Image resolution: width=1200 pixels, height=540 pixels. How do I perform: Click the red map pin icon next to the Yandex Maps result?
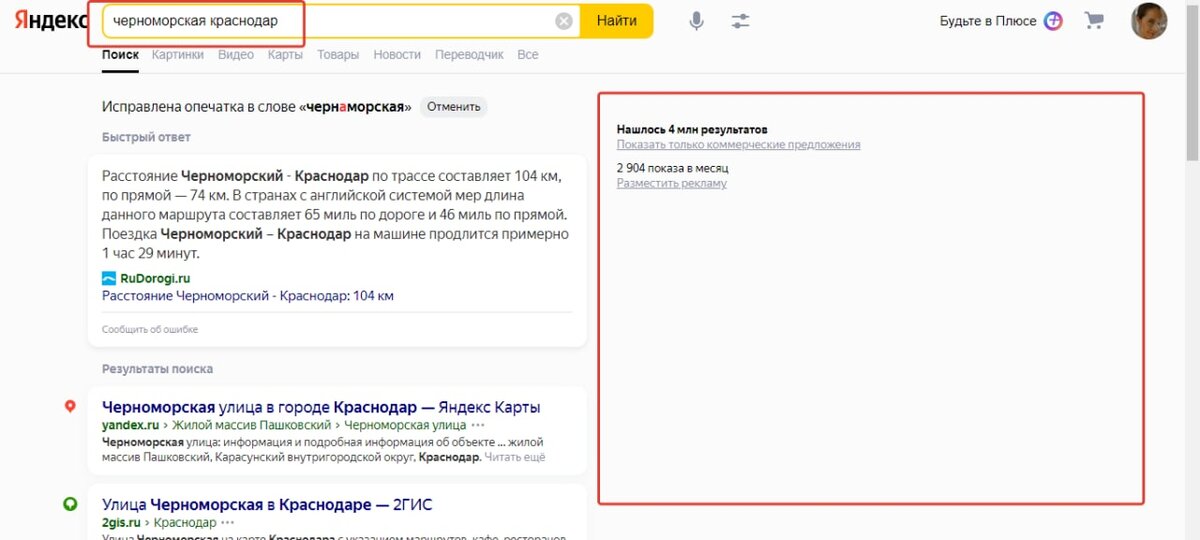[x=70, y=406]
